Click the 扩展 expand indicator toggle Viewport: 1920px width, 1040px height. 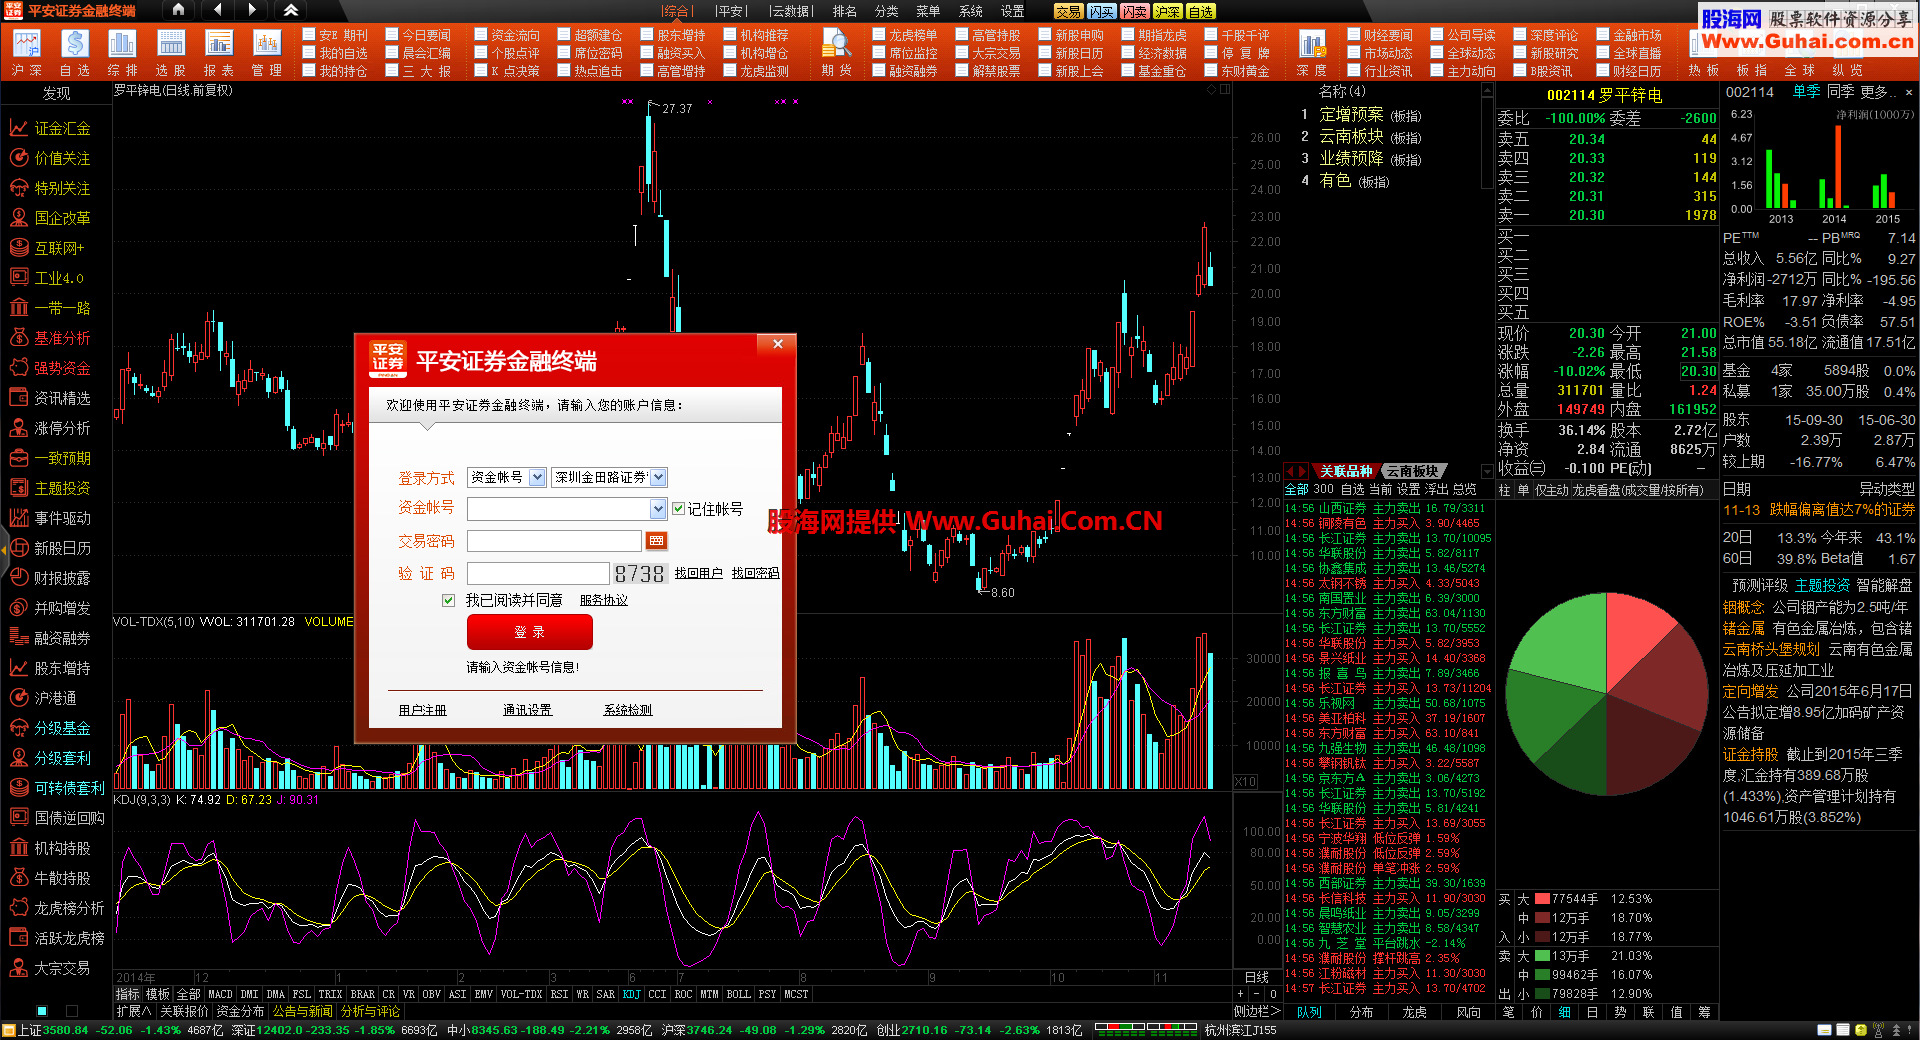click(x=133, y=1011)
